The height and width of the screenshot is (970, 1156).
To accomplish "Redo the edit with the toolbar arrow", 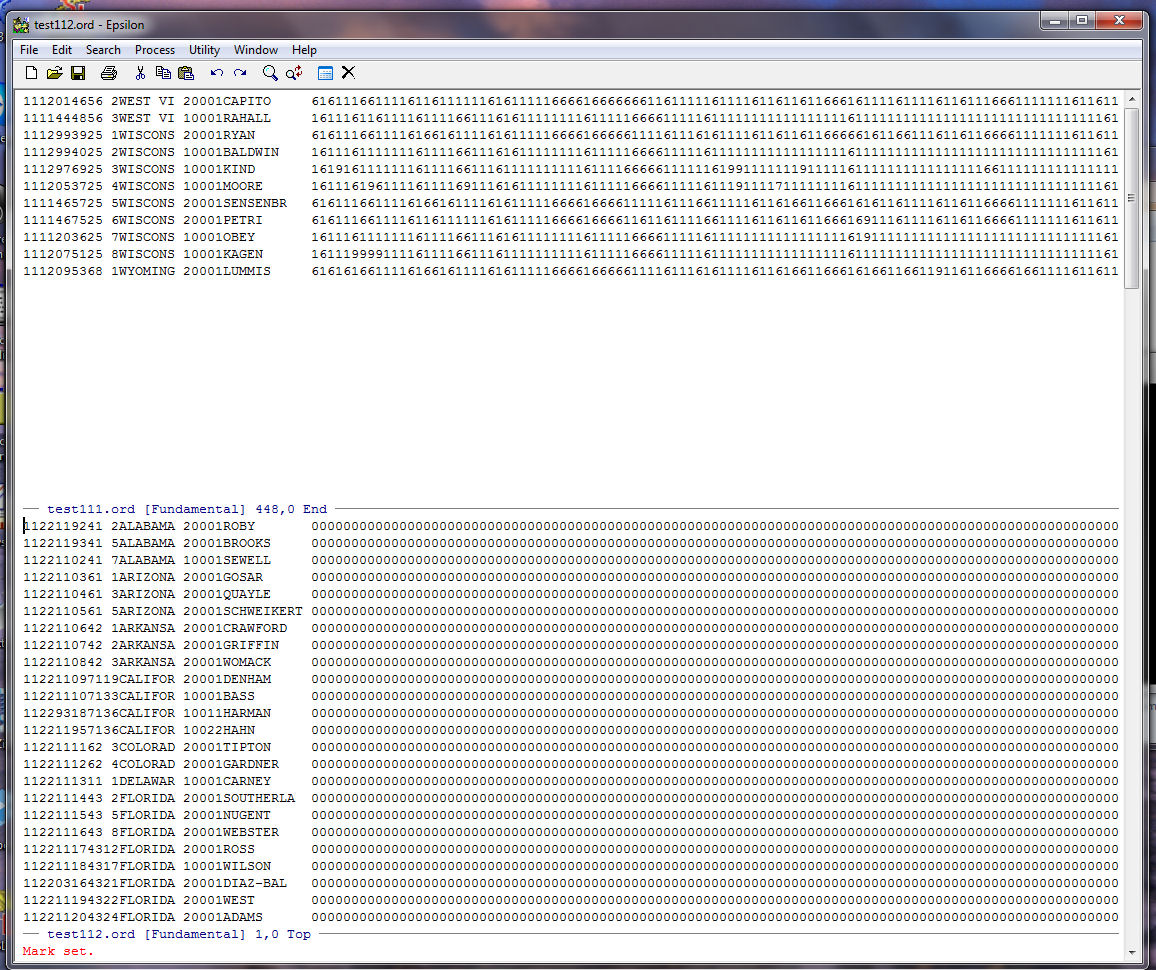I will point(240,73).
